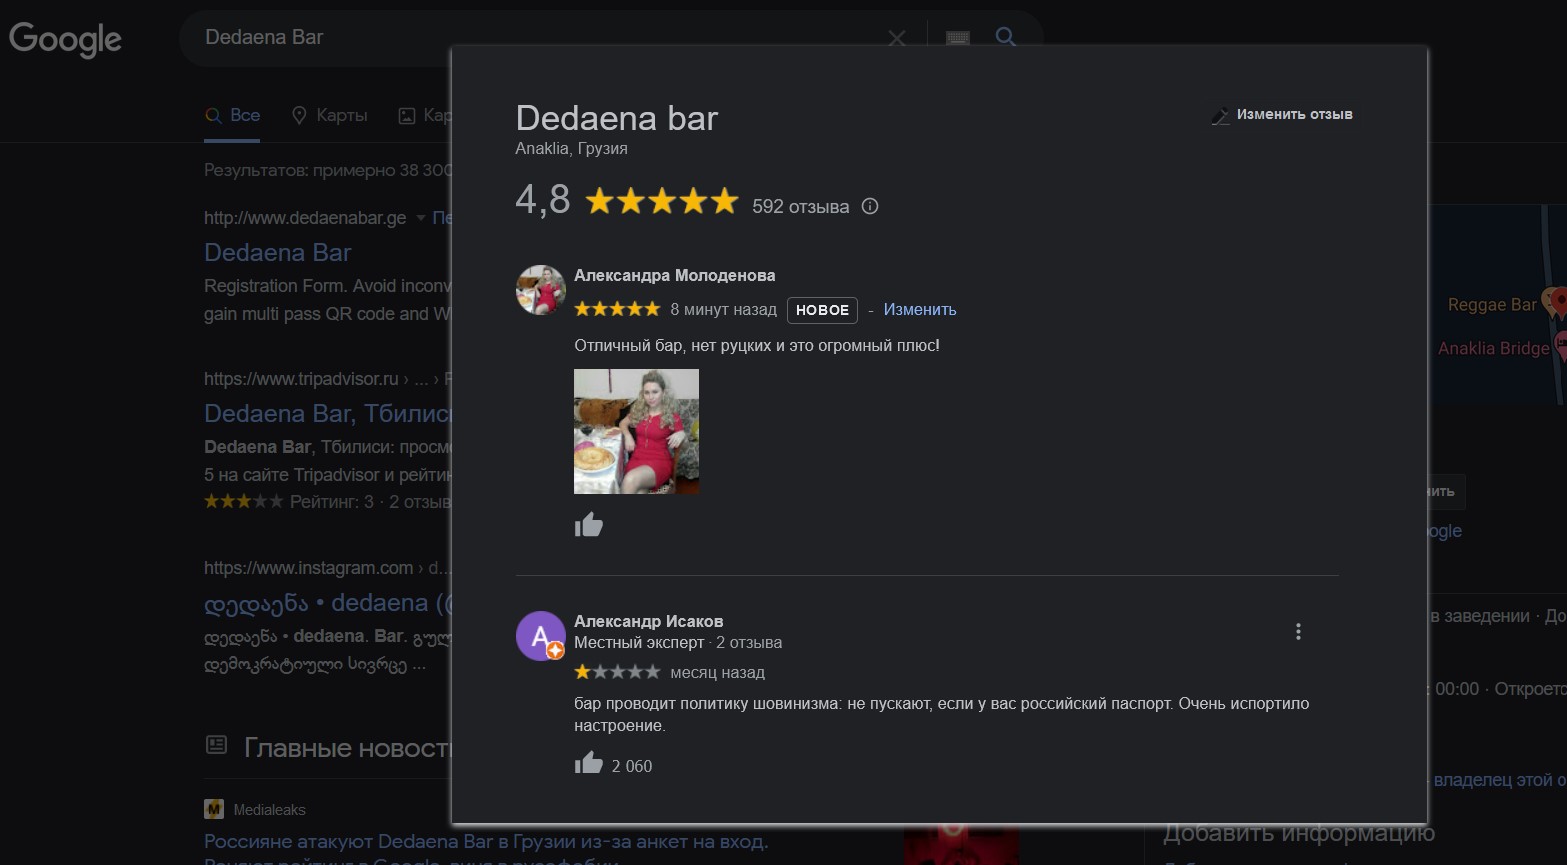The height and width of the screenshot is (865, 1567).
Task: Click the Google logo
Action: click(x=65, y=39)
